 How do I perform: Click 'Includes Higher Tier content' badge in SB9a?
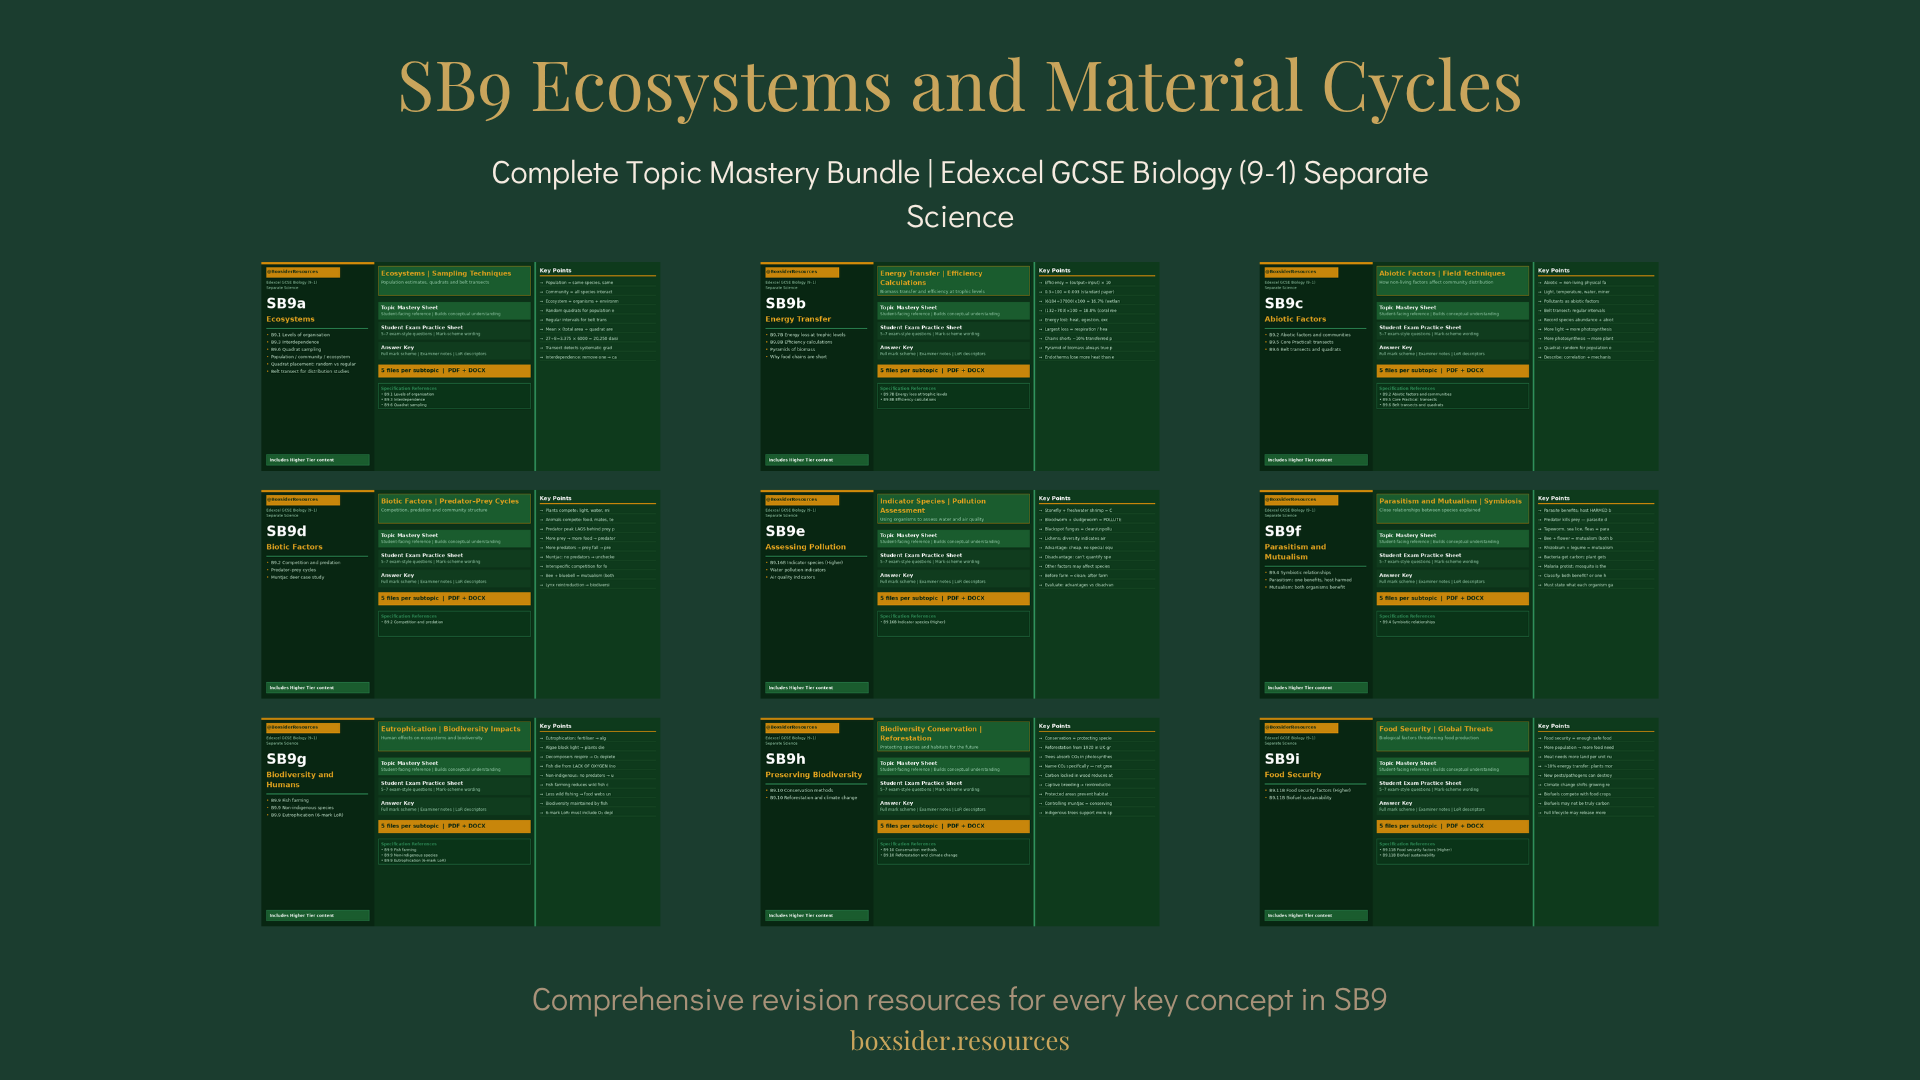(318, 460)
